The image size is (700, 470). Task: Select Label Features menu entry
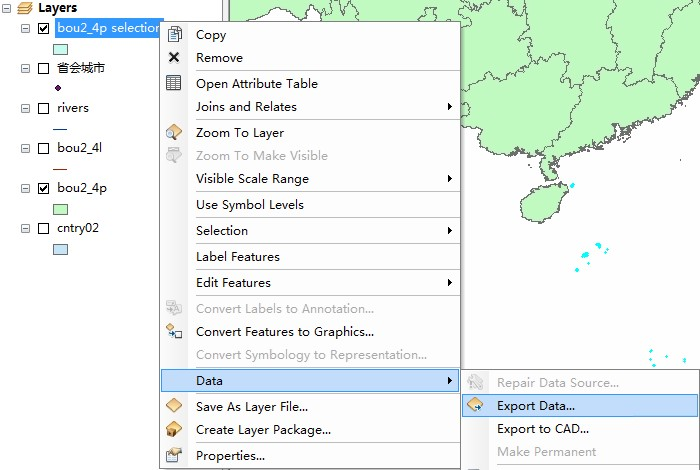click(238, 257)
